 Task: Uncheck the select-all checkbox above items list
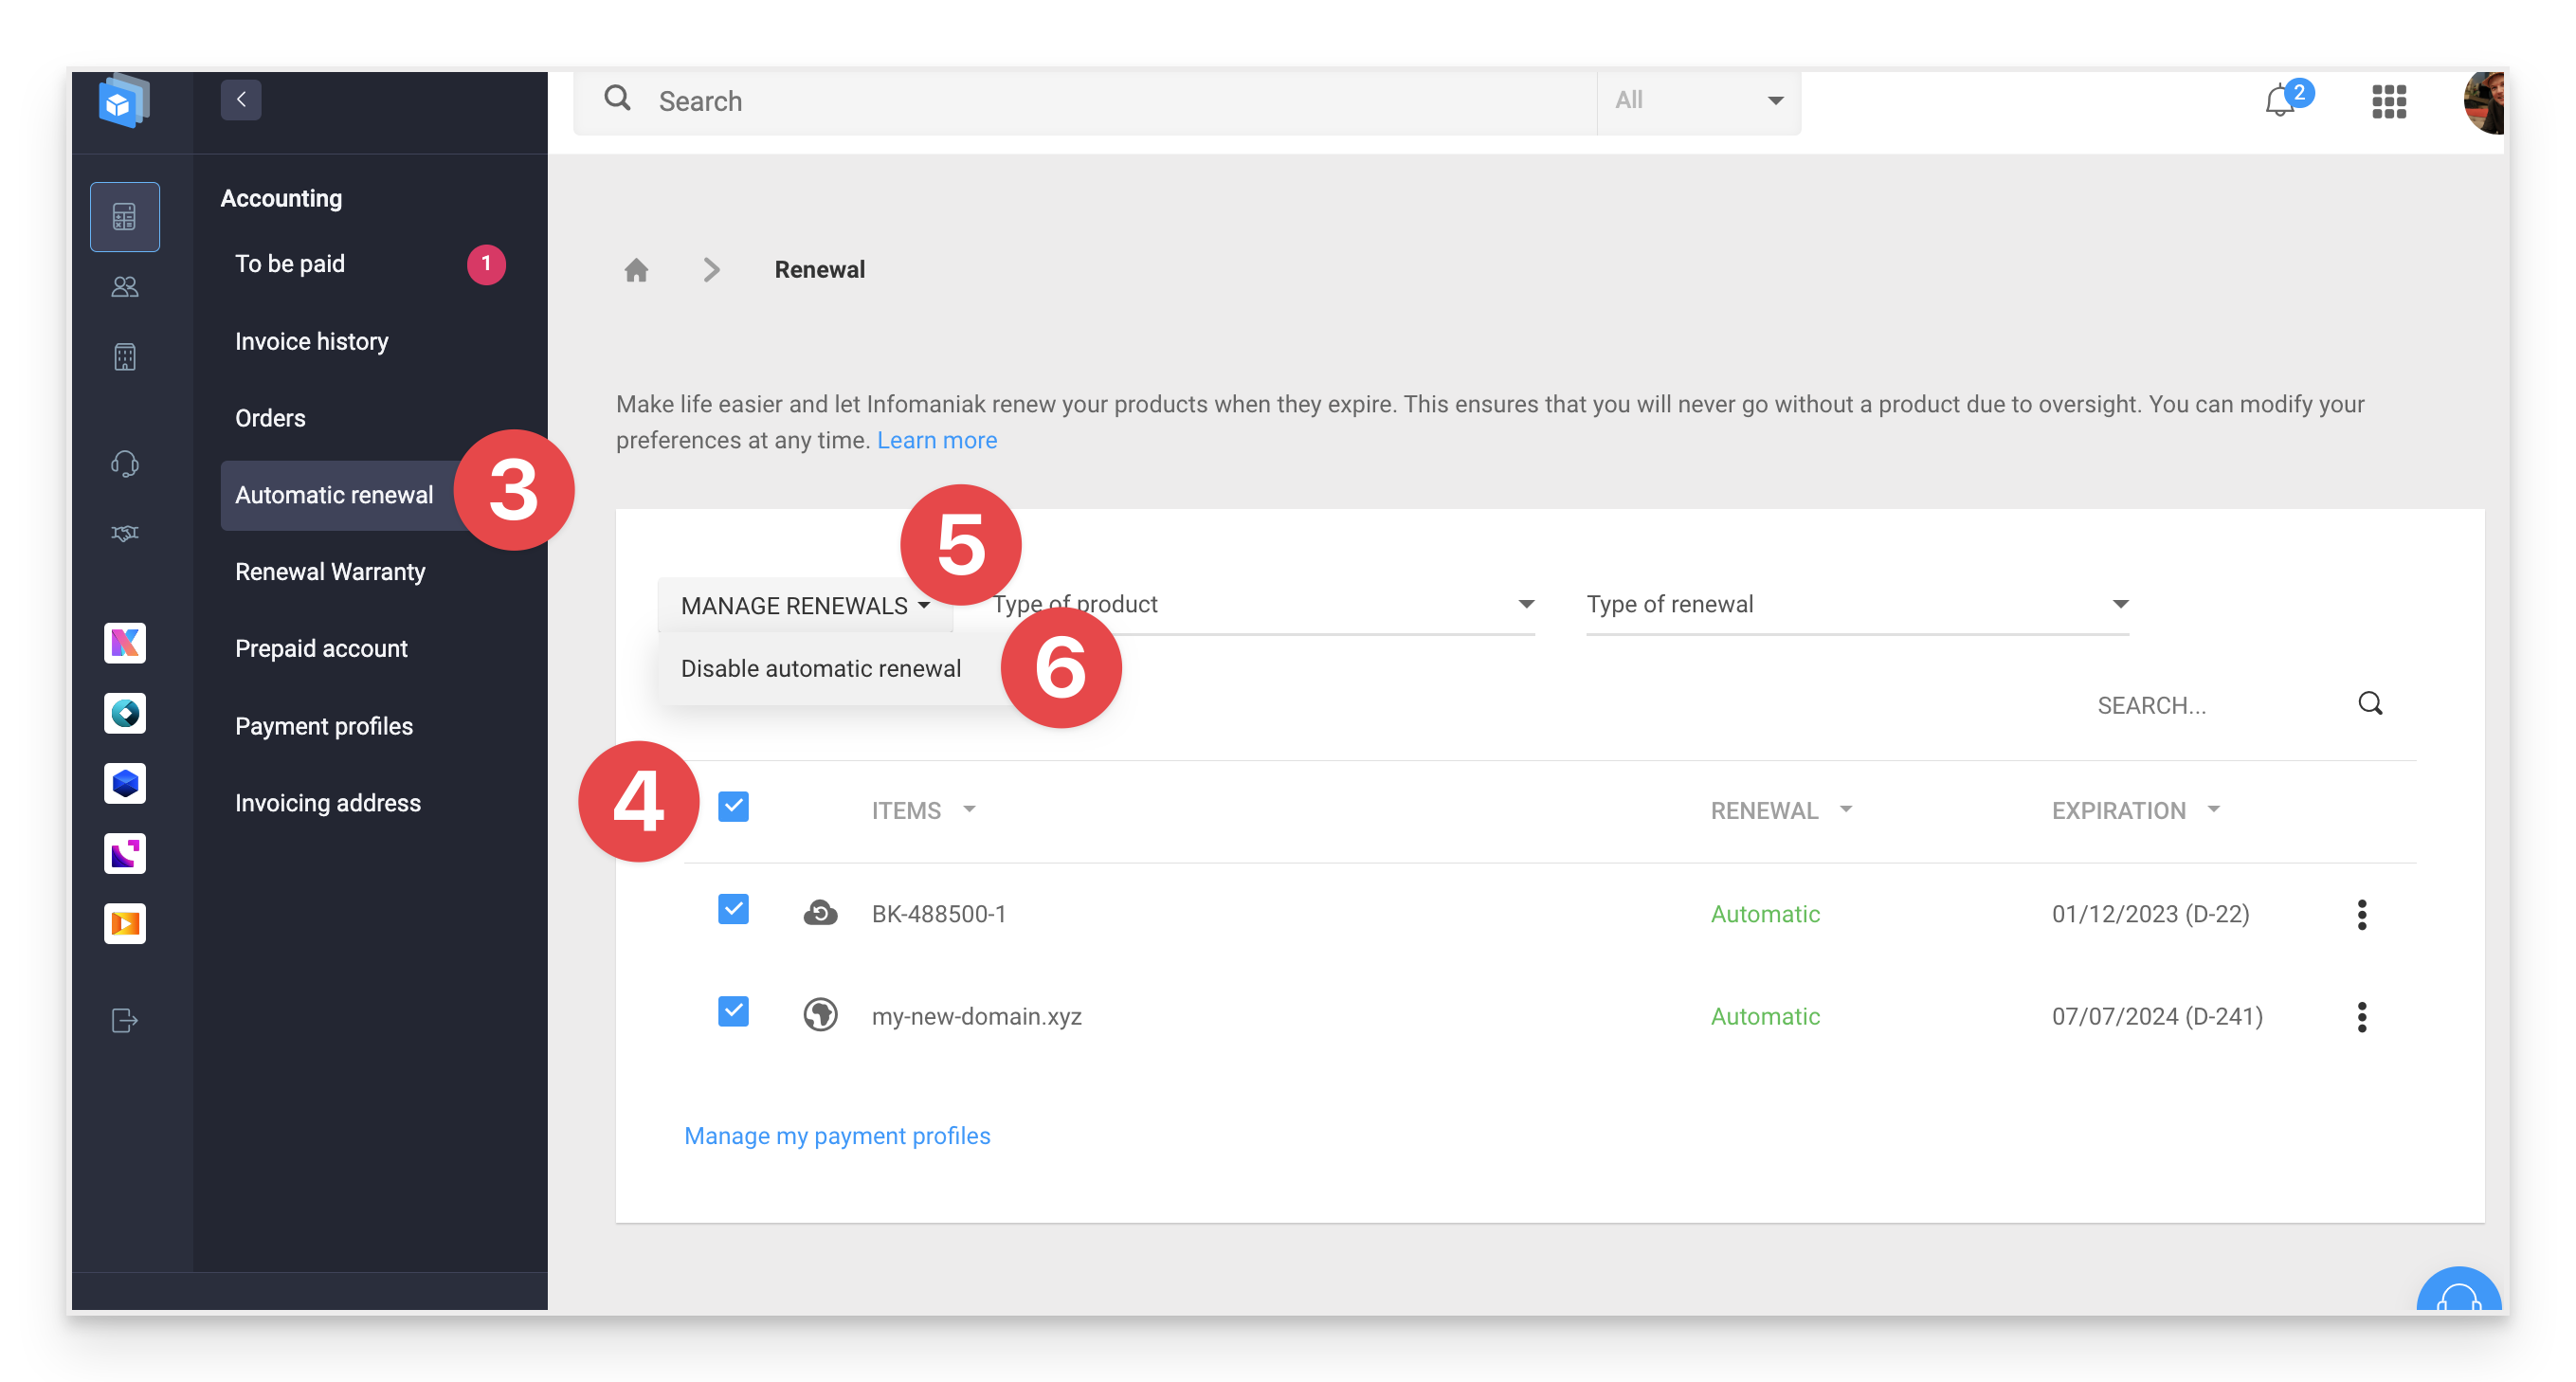(x=734, y=805)
